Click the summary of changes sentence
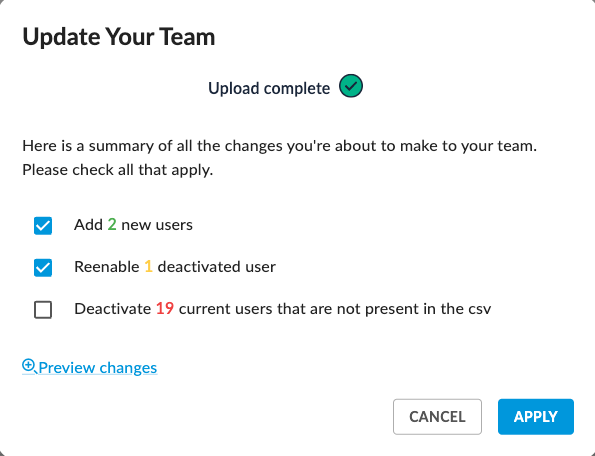The height and width of the screenshot is (456, 595). point(280,146)
